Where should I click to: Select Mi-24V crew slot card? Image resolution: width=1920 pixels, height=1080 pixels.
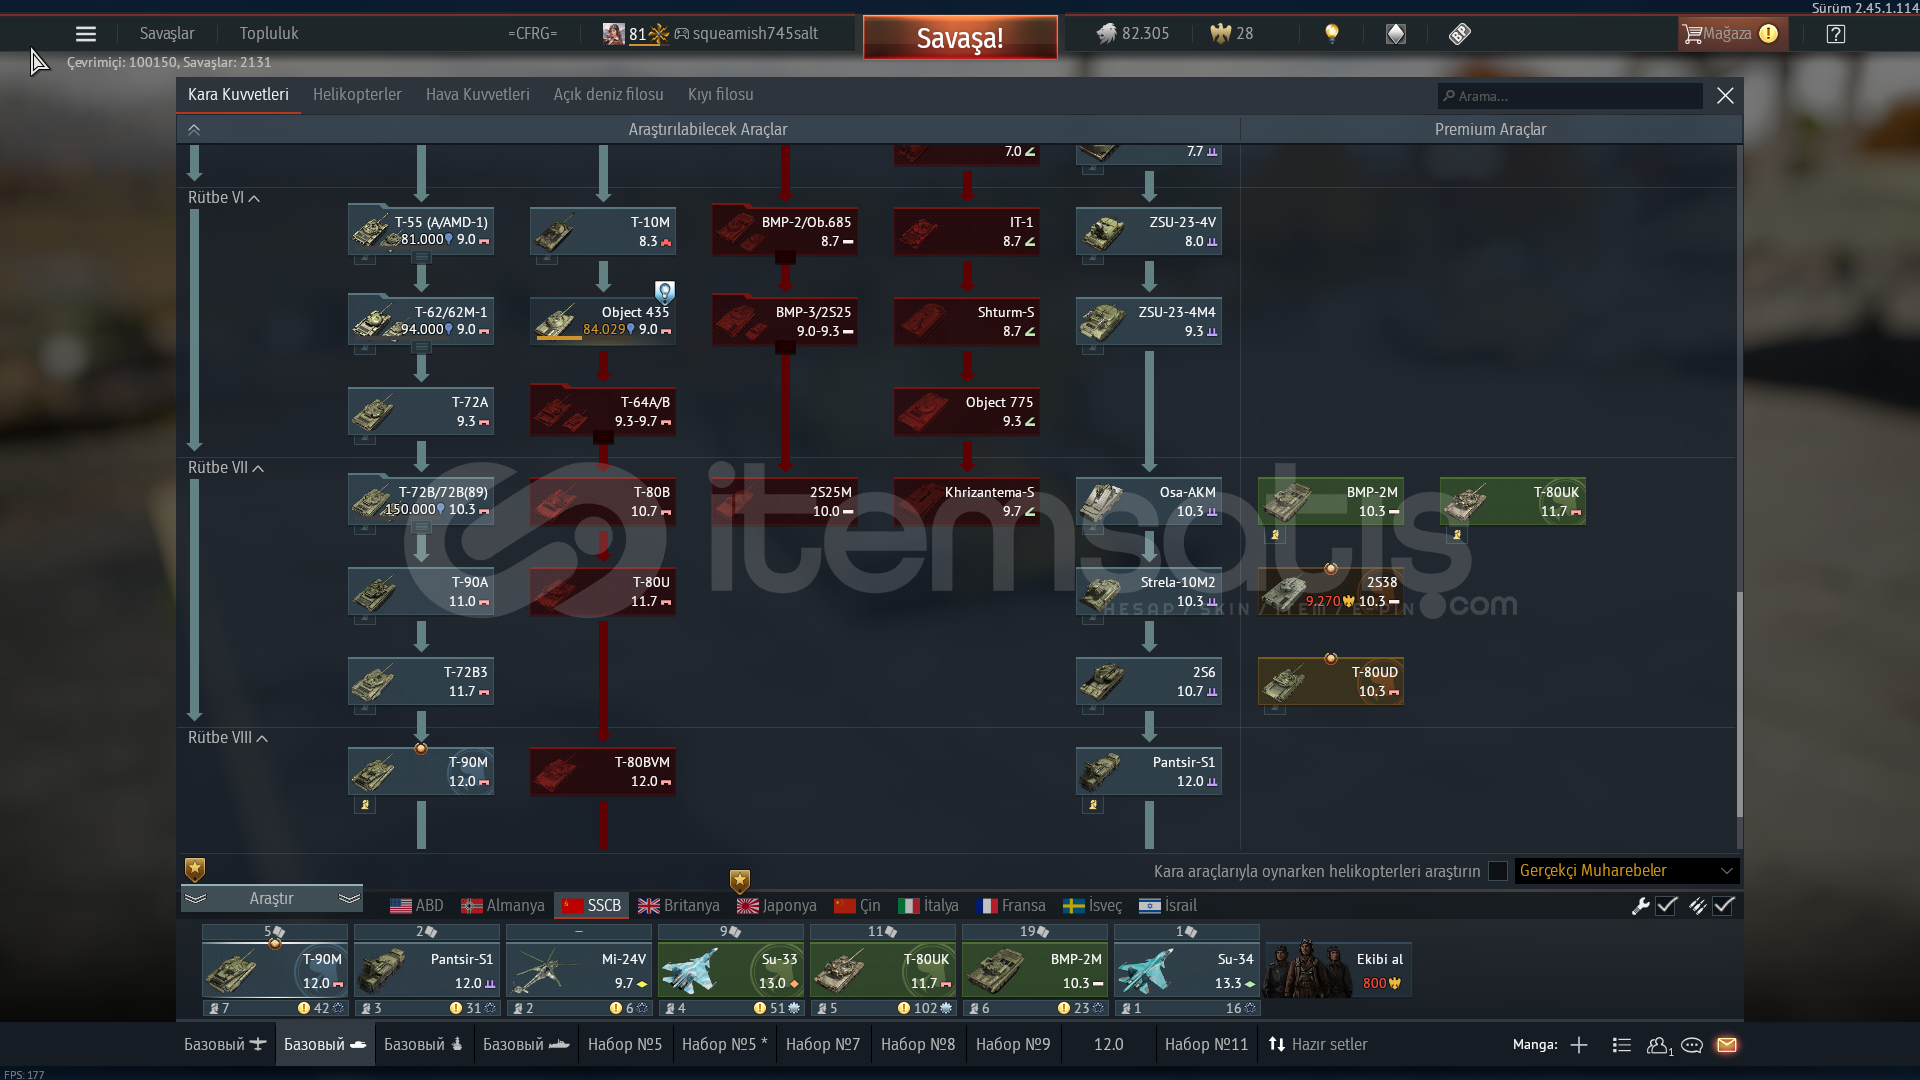(579, 970)
